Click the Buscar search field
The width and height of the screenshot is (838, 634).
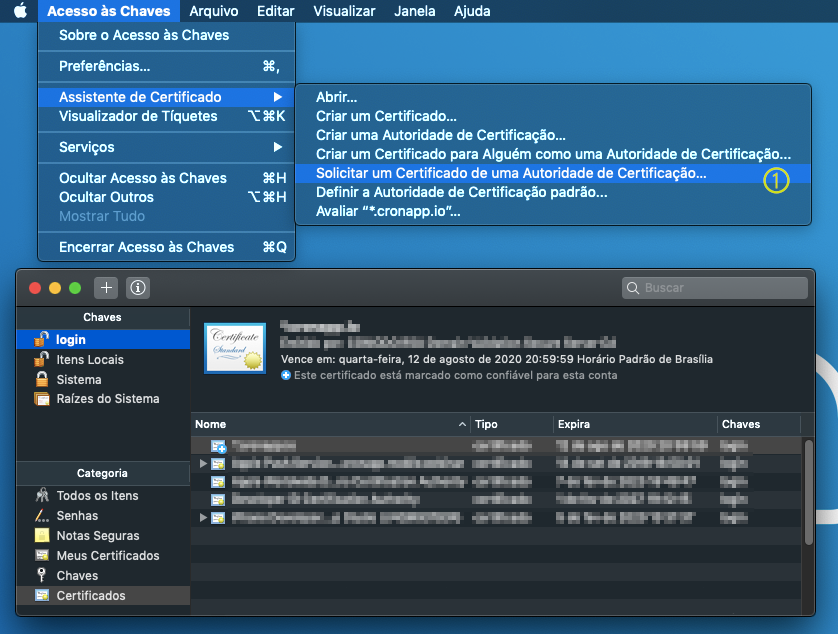click(715, 288)
